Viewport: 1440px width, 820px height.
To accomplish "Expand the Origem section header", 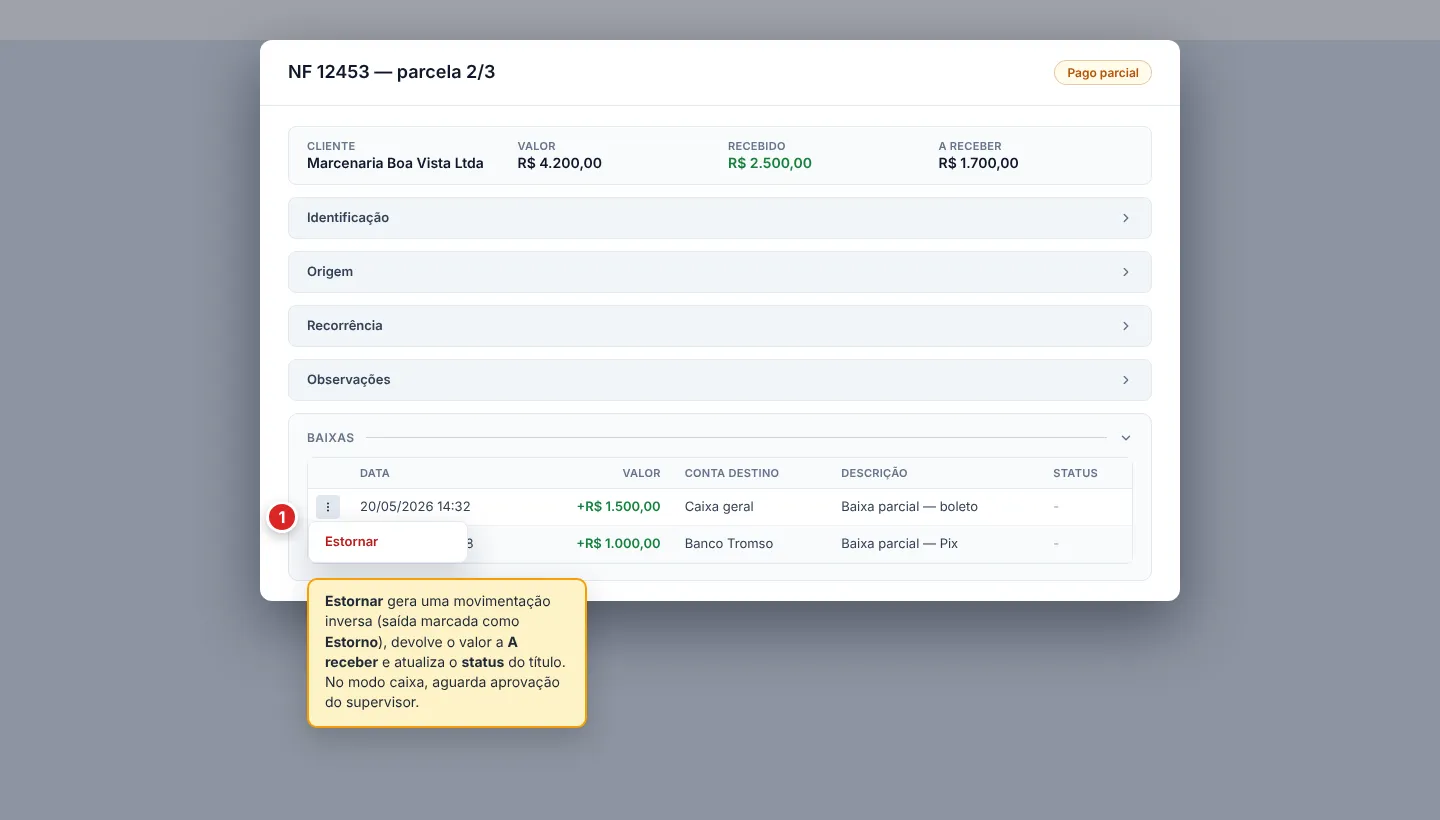I will coord(719,272).
